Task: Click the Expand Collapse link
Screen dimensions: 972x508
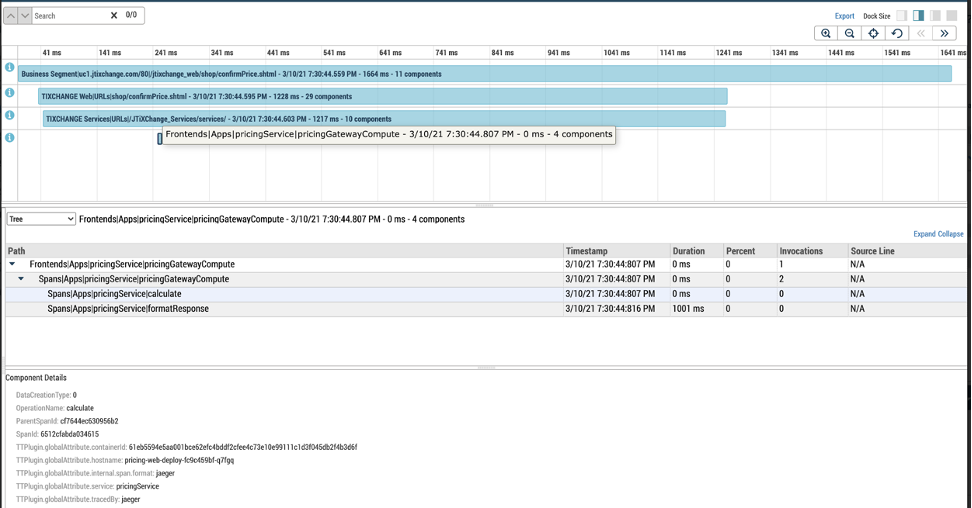Action: (x=938, y=234)
